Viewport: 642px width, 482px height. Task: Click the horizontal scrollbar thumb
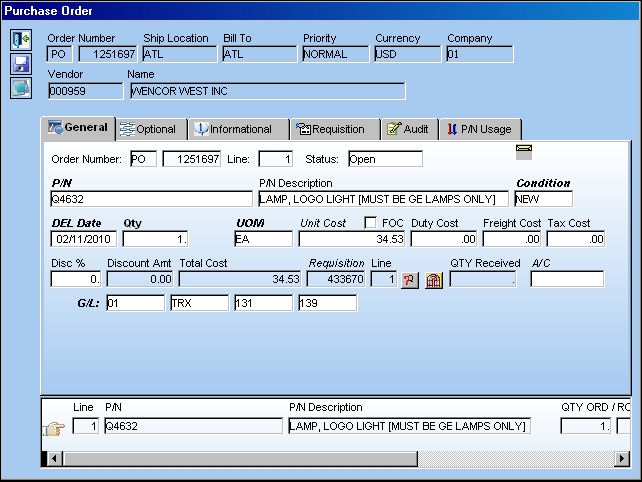point(240,459)
